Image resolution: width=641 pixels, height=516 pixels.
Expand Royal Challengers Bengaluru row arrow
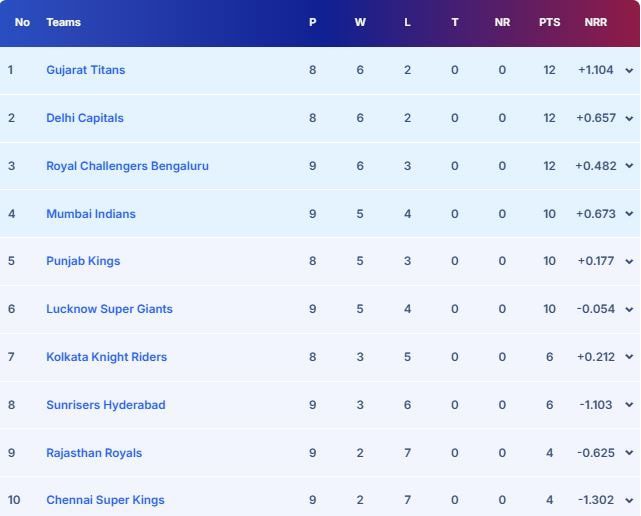coord(629,166)
